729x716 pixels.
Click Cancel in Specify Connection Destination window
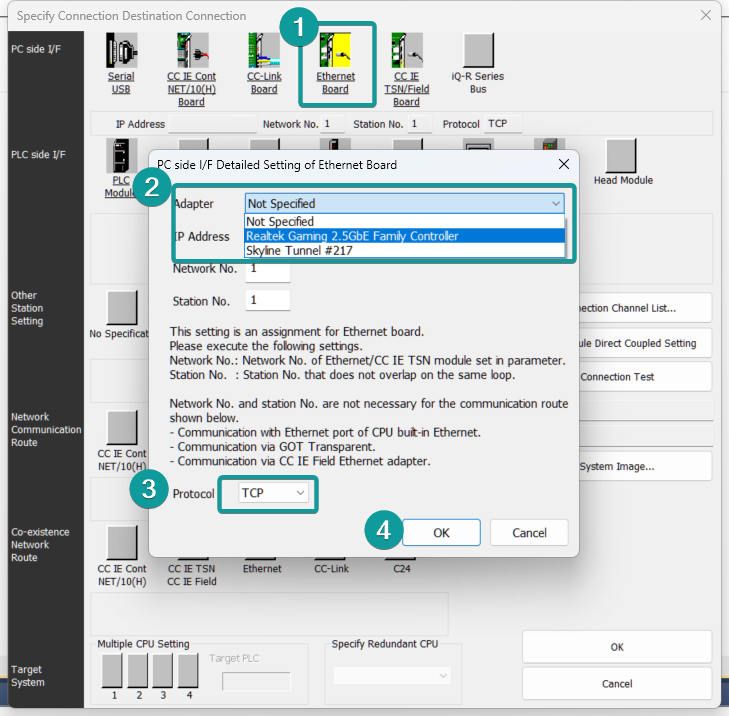coord(617,684)
